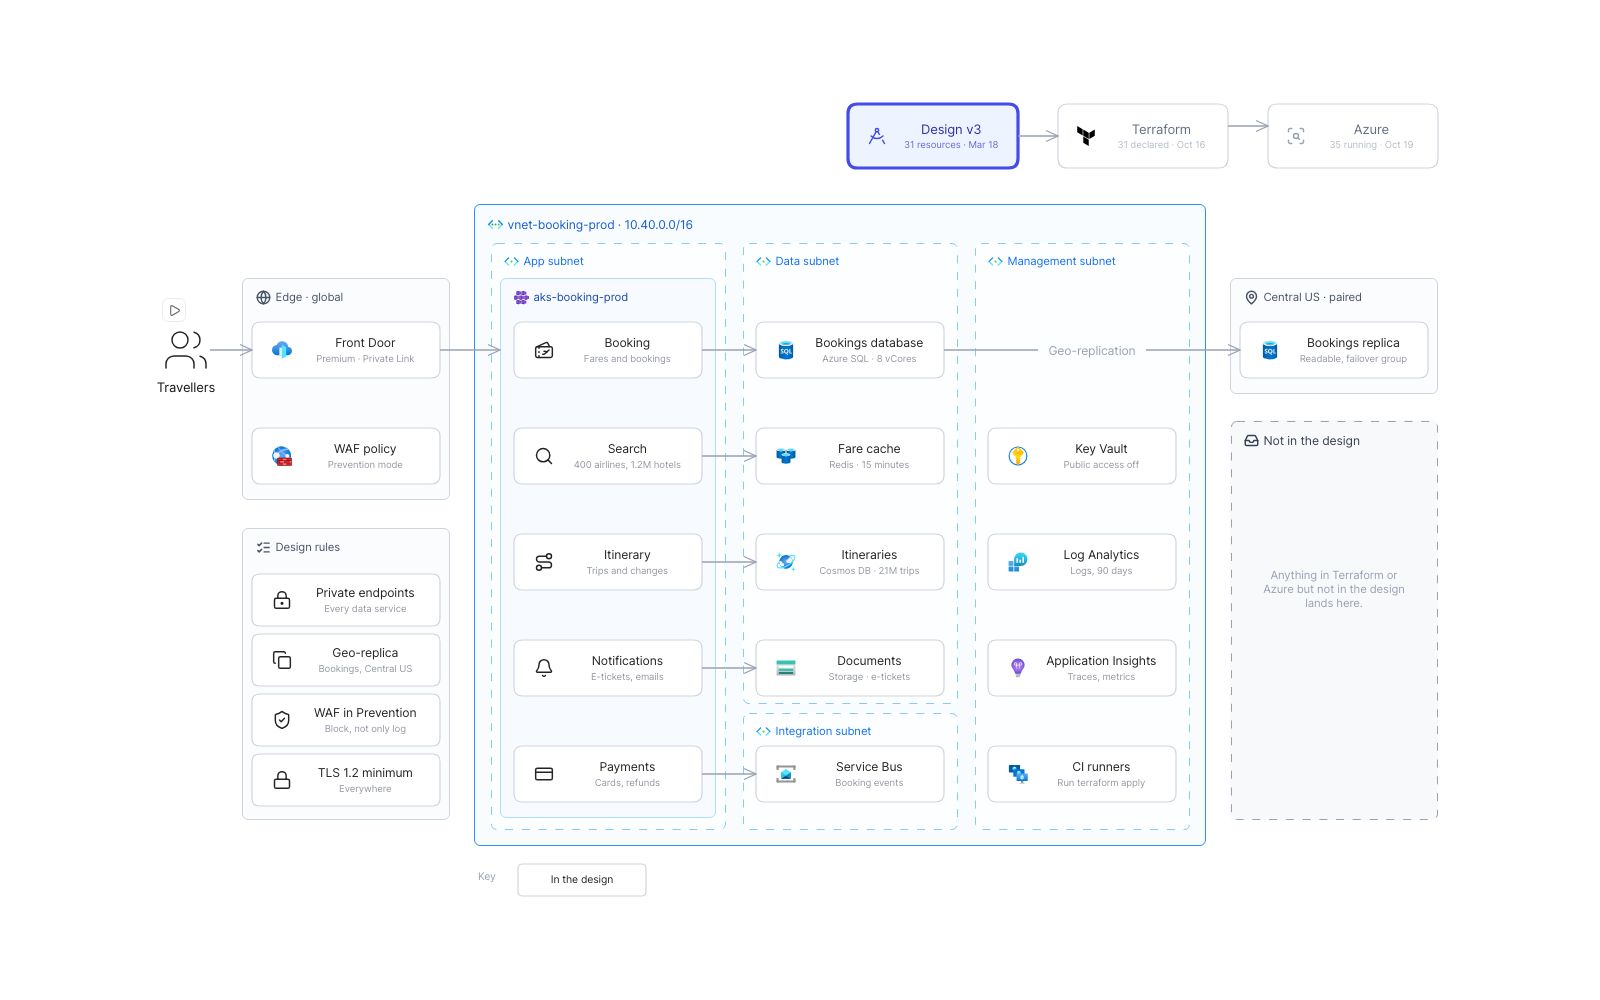Click the Application Insights lightbulb icon
This screenshot has height=1000, width=1600.
tap(1018, 668)
